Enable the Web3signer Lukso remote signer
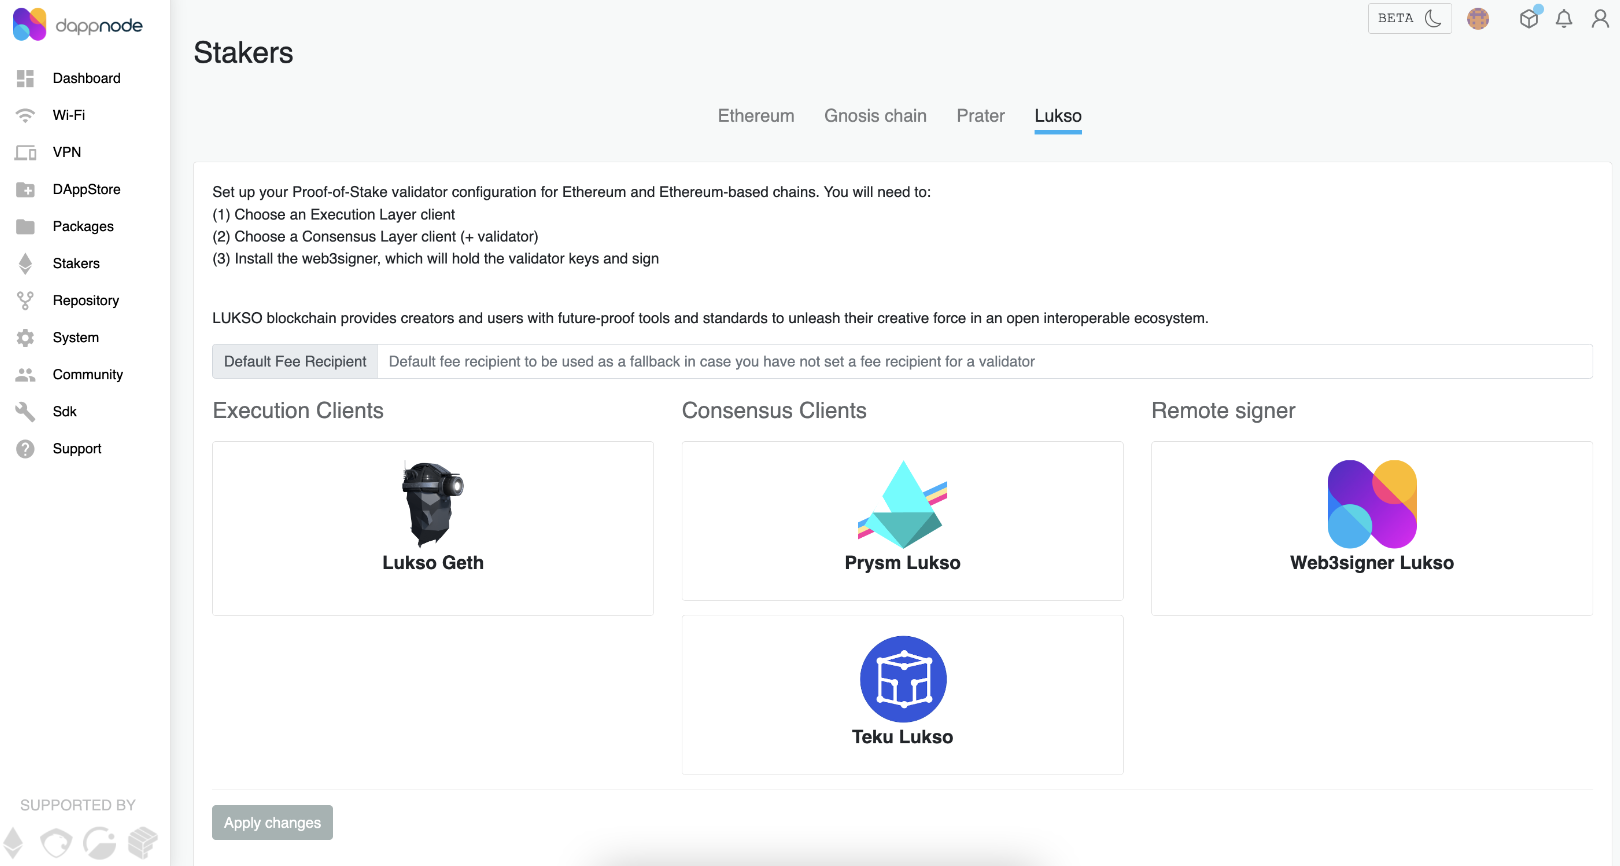Image resolution: width=1620 pixels, height=866 pixels. pyautogui.click(x=1371, y=528)
